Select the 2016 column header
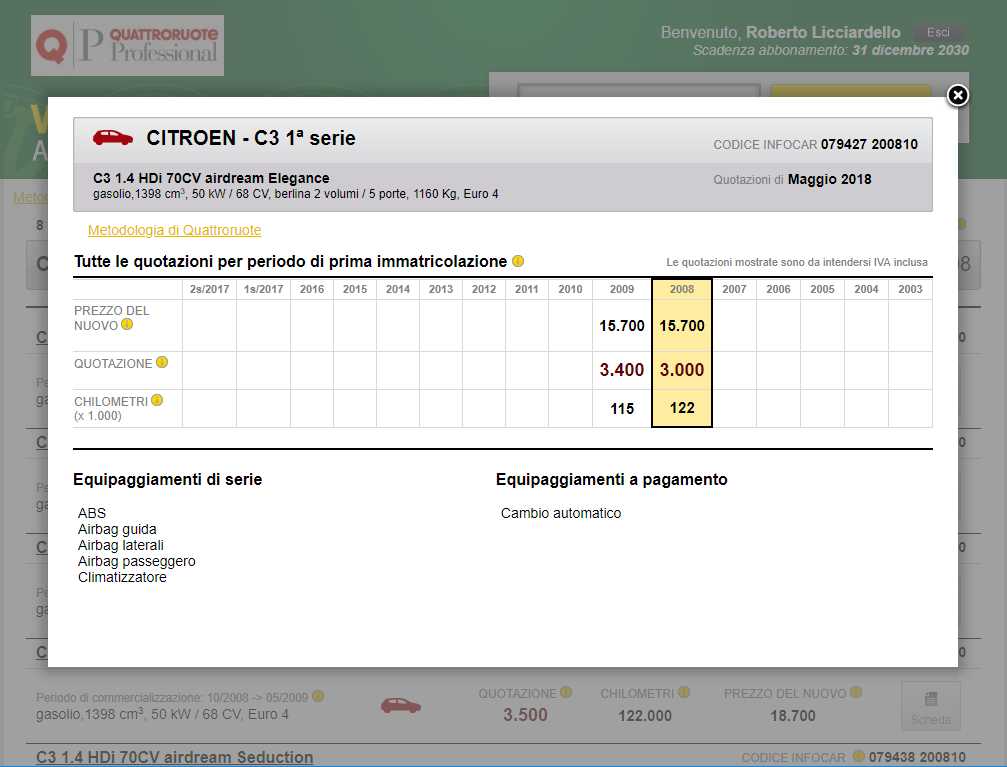This screenshot has height=767, width=1007. point(312,289)
